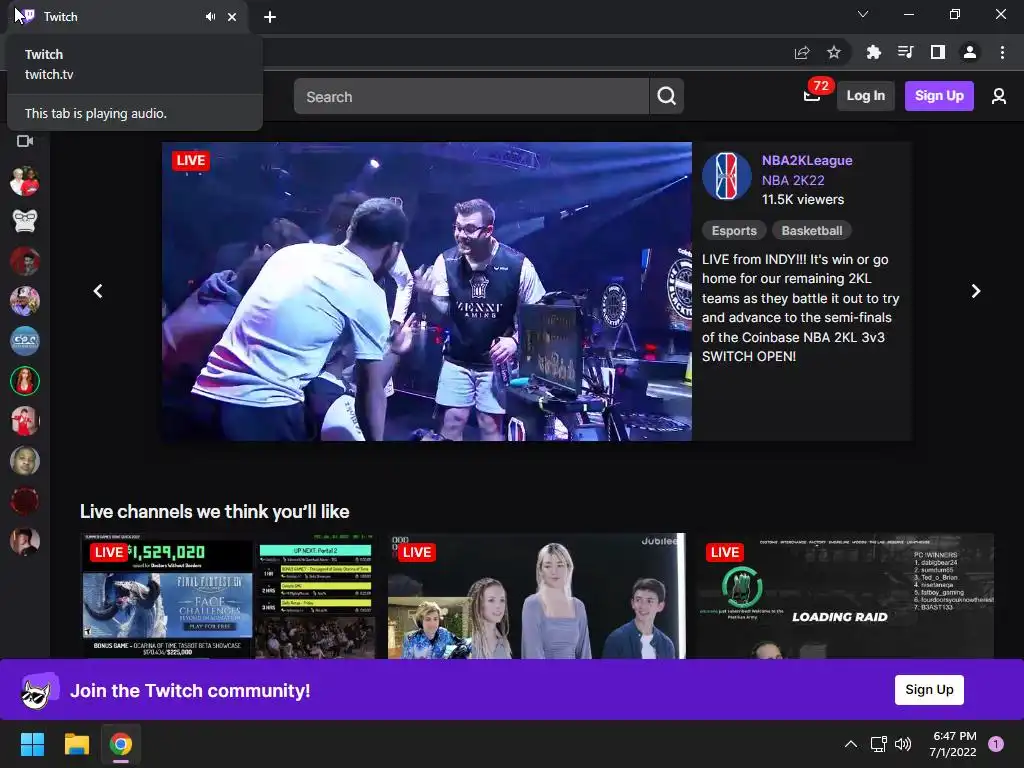Show hidden system tray icons
Viewport: 1024px width, 768px height.
click(850, 744)
